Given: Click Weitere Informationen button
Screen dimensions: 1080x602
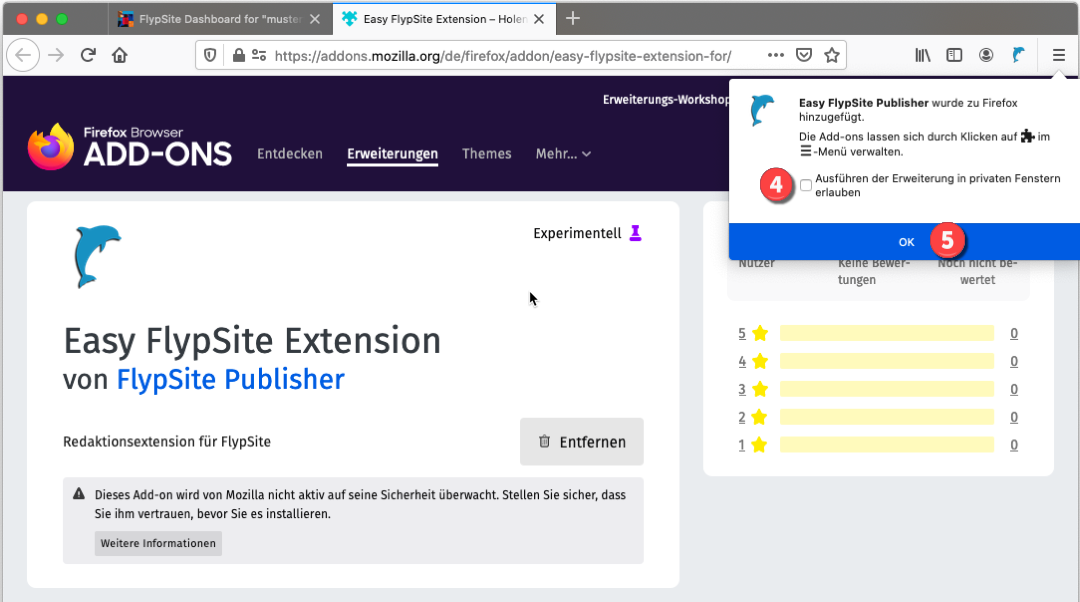Looking at the screenshot, I should 158,543.
